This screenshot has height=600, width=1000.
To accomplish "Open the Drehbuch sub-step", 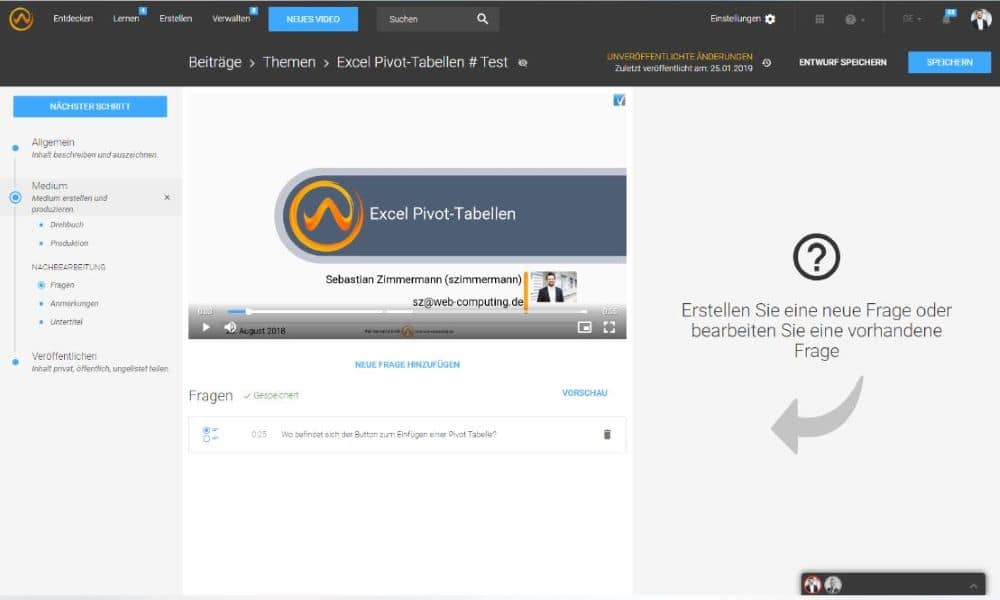I will click(66, 225).
